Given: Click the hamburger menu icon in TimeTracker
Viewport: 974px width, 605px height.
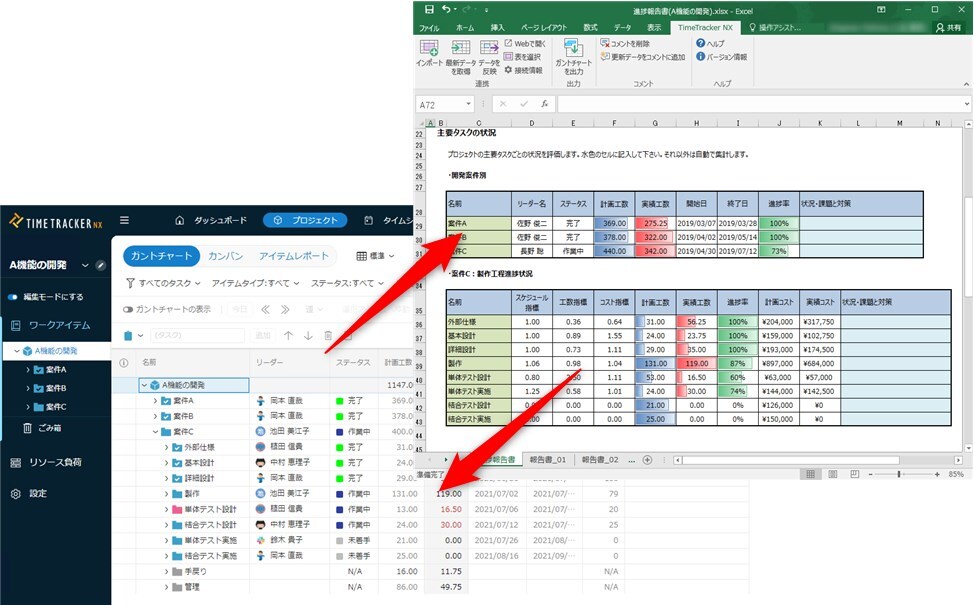Looking at the screenshot, I should [124, 220].
